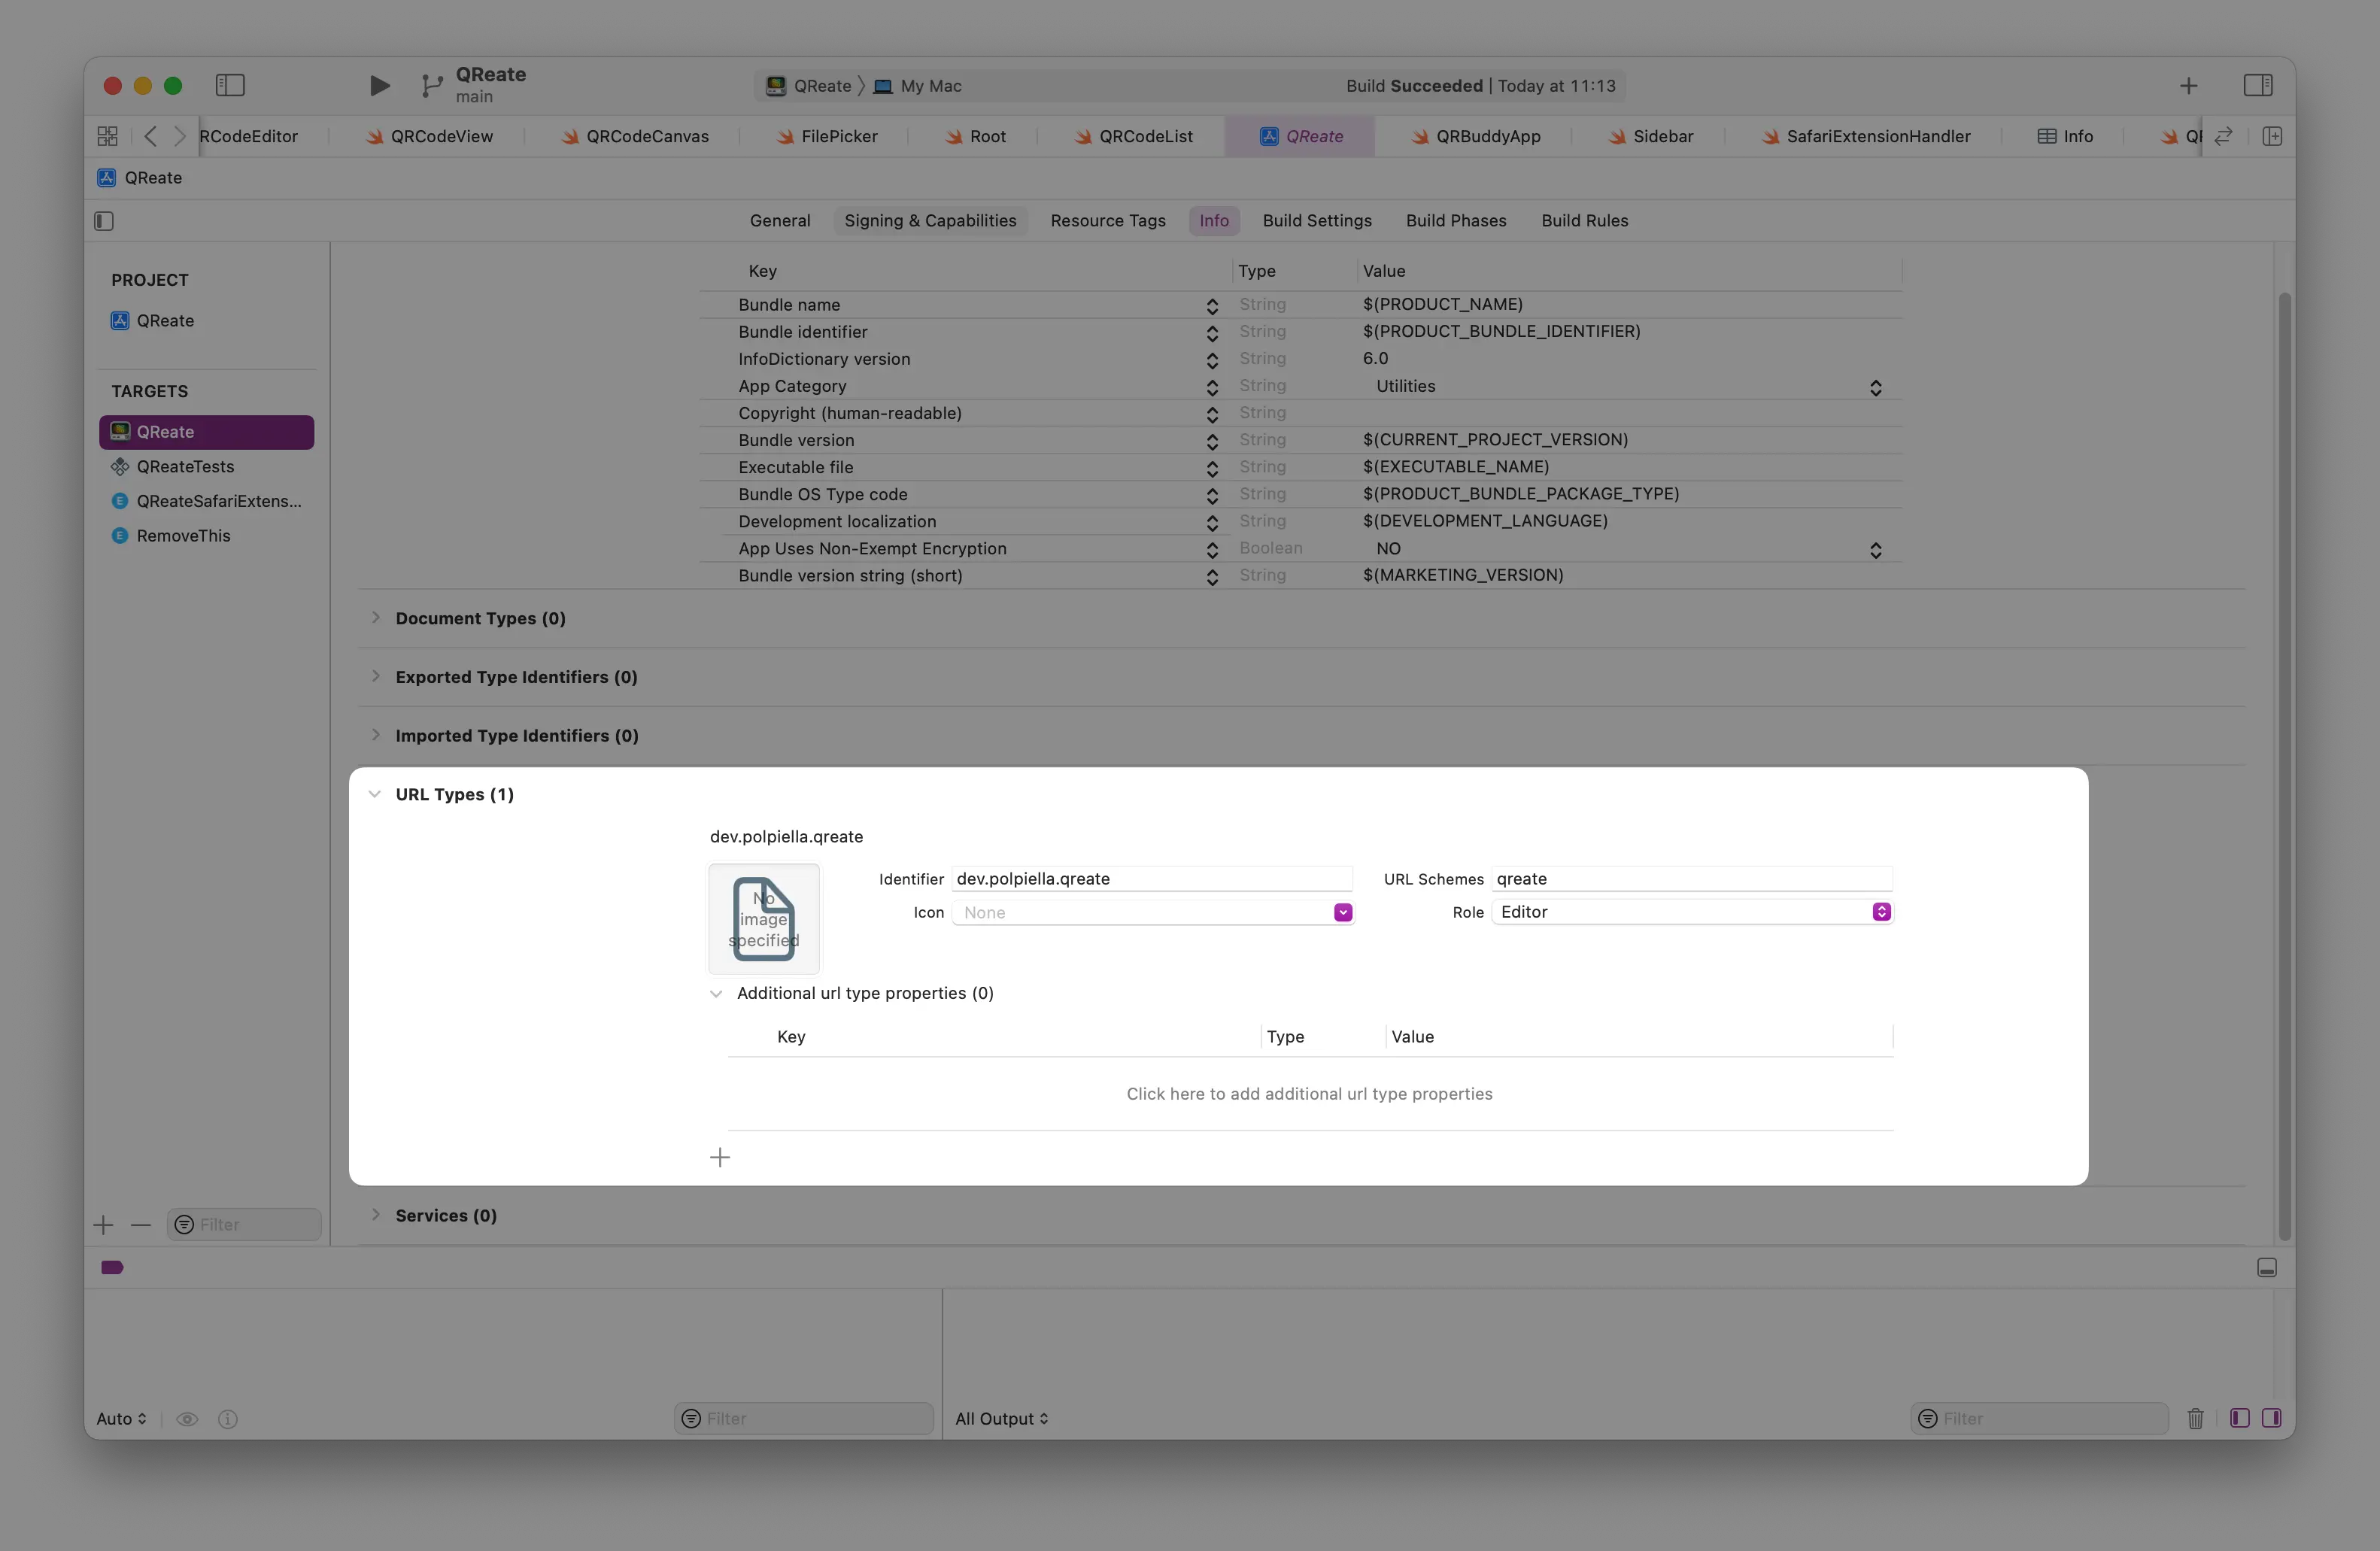Open the QRCodeView tab
Image resolution: width=2380 pixels, height=1551 pixels.
pos(430,136)
